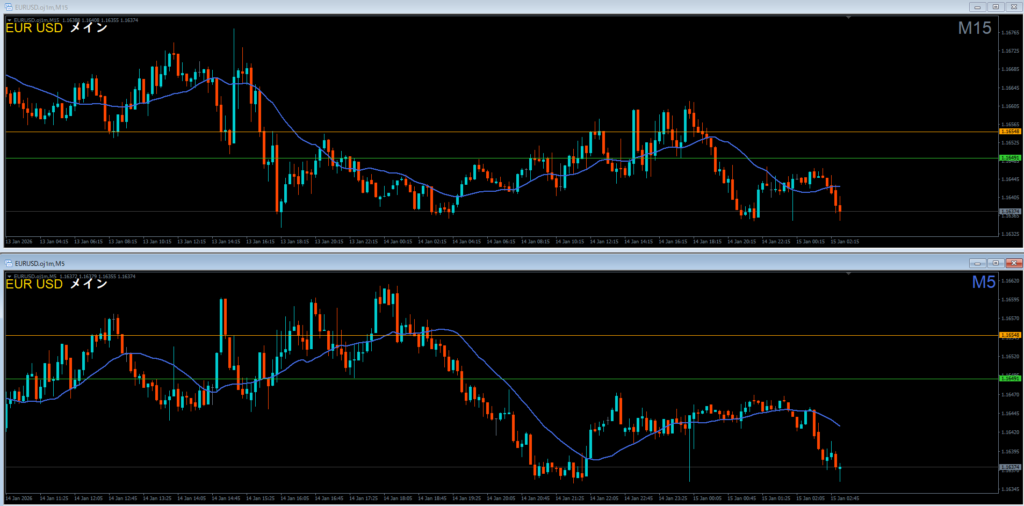Image resolution: width=1024 pixels, height=506 pixels.
Task: Select gray current price tag in M5 chart
Action: pos(1010,467)
